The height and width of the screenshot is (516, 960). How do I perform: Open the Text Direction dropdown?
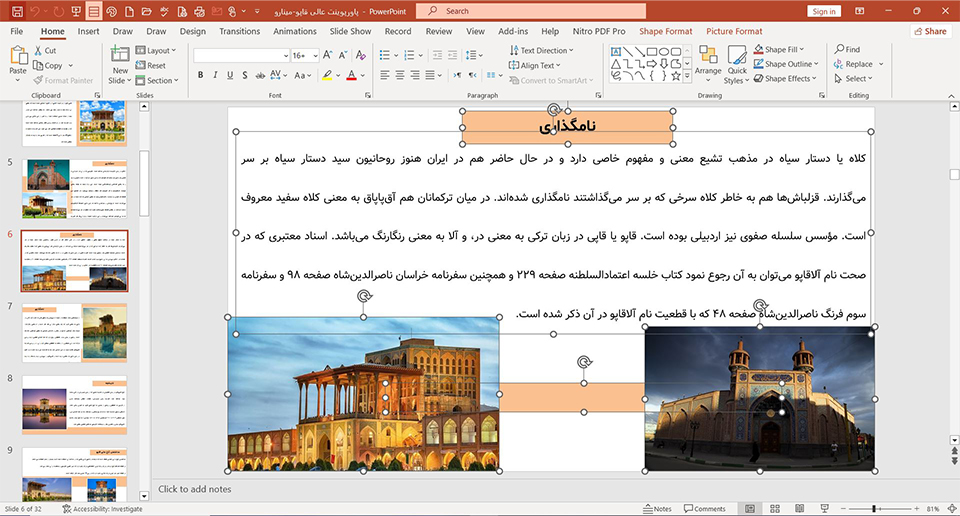tap(541, 50)
